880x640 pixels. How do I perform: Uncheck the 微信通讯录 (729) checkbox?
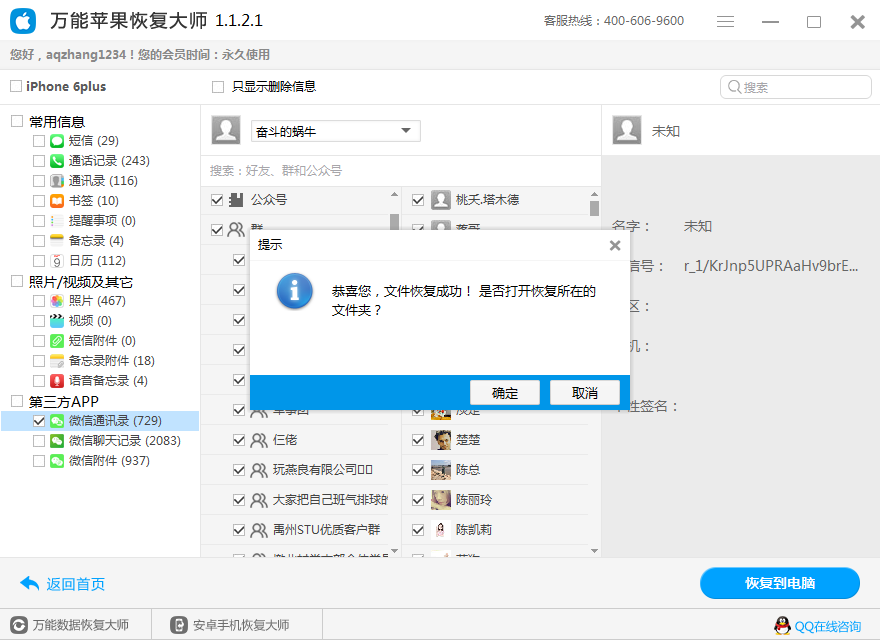[x=39, y=420]
